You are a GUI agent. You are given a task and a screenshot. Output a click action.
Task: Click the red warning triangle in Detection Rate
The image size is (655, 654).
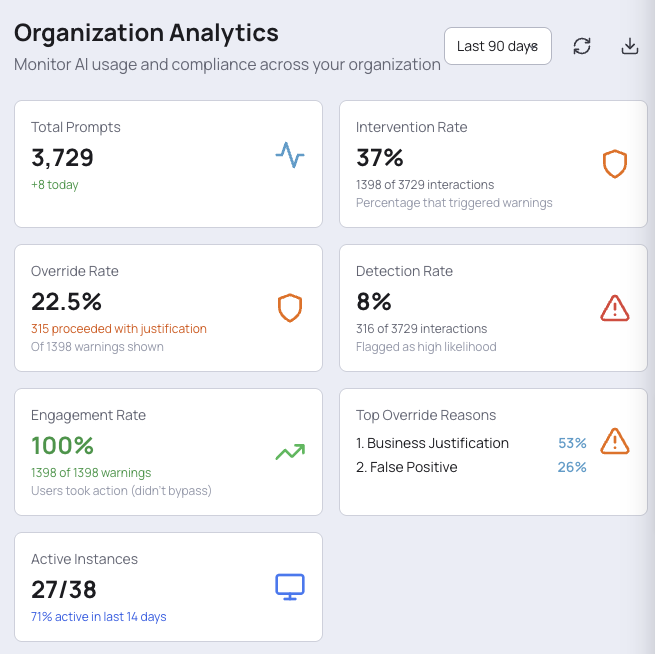click(614, 308)
